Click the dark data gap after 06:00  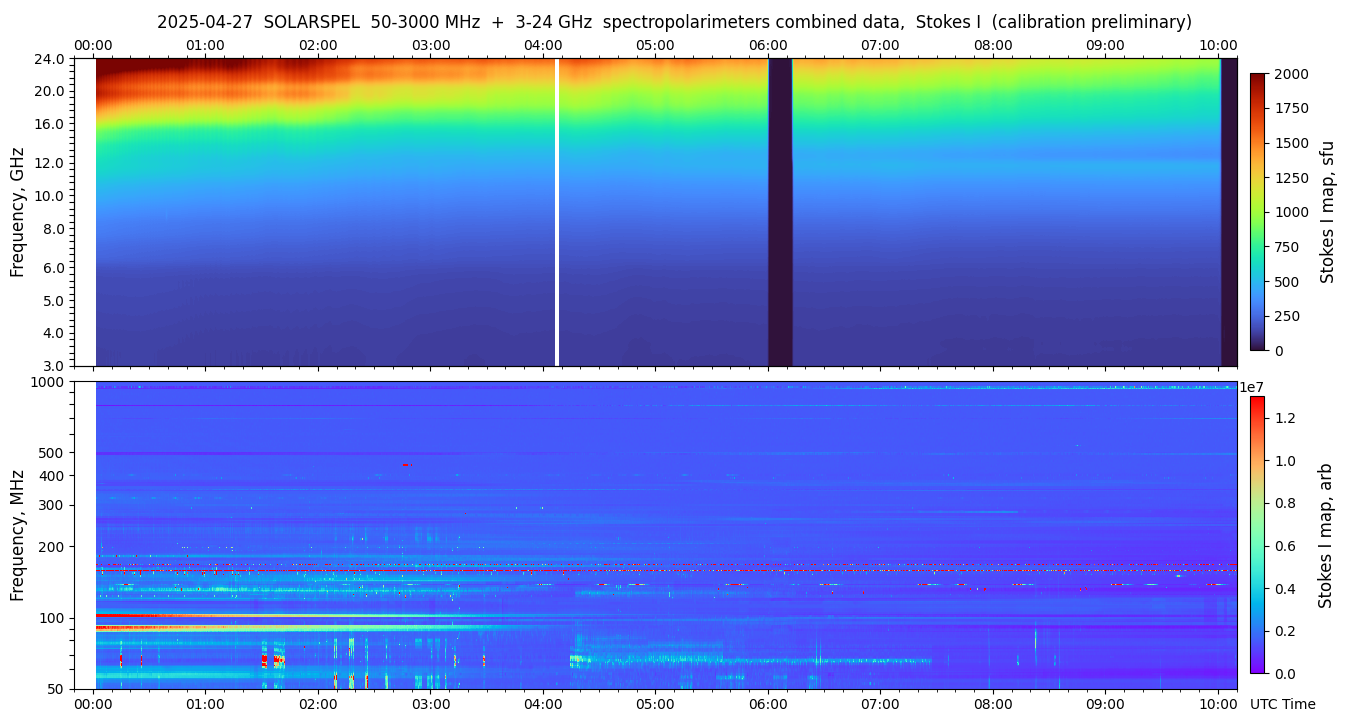coord(780,212)
